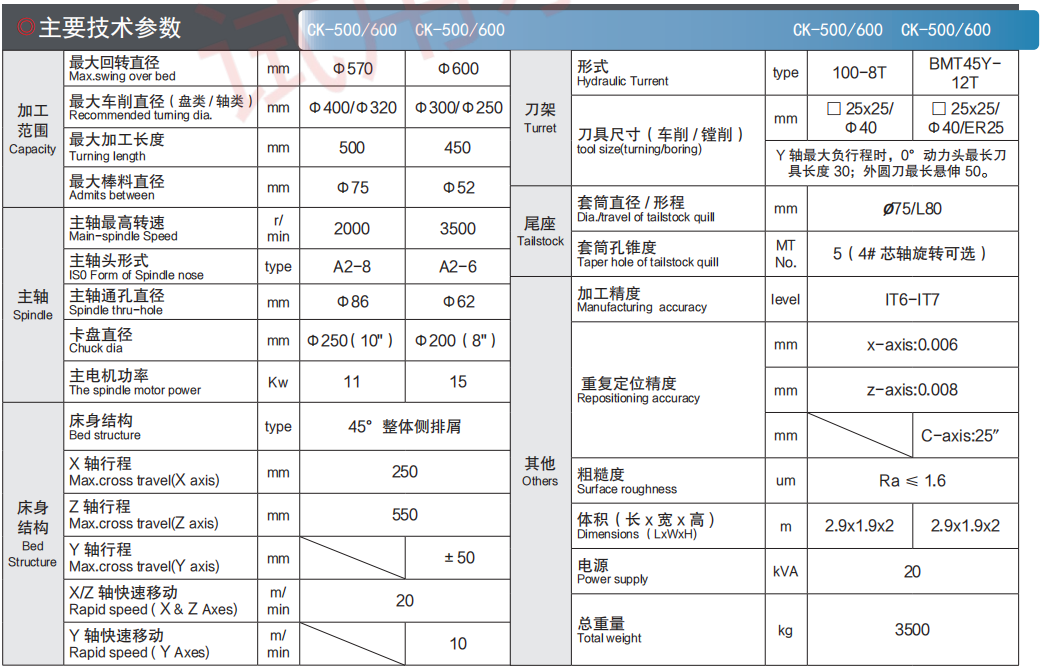Click the Φ75 bar diameter value
This screenshot has width=1041, height=668.
(x=352, y=187)
